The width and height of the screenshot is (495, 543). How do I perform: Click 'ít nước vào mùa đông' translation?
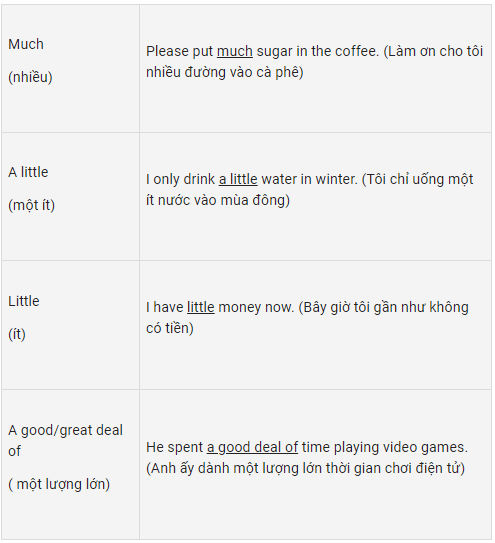click(218, 200)
